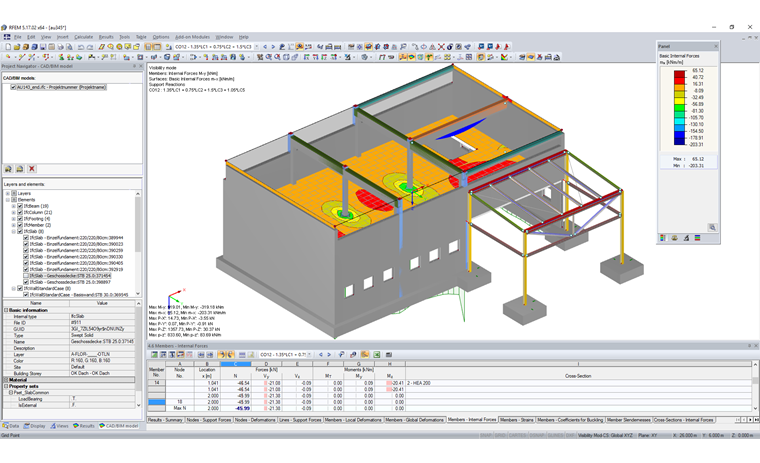Screen dimensions: 760x463
Task: Switch to Nodes - Deformations tab
Action: (x=255, y=420)
